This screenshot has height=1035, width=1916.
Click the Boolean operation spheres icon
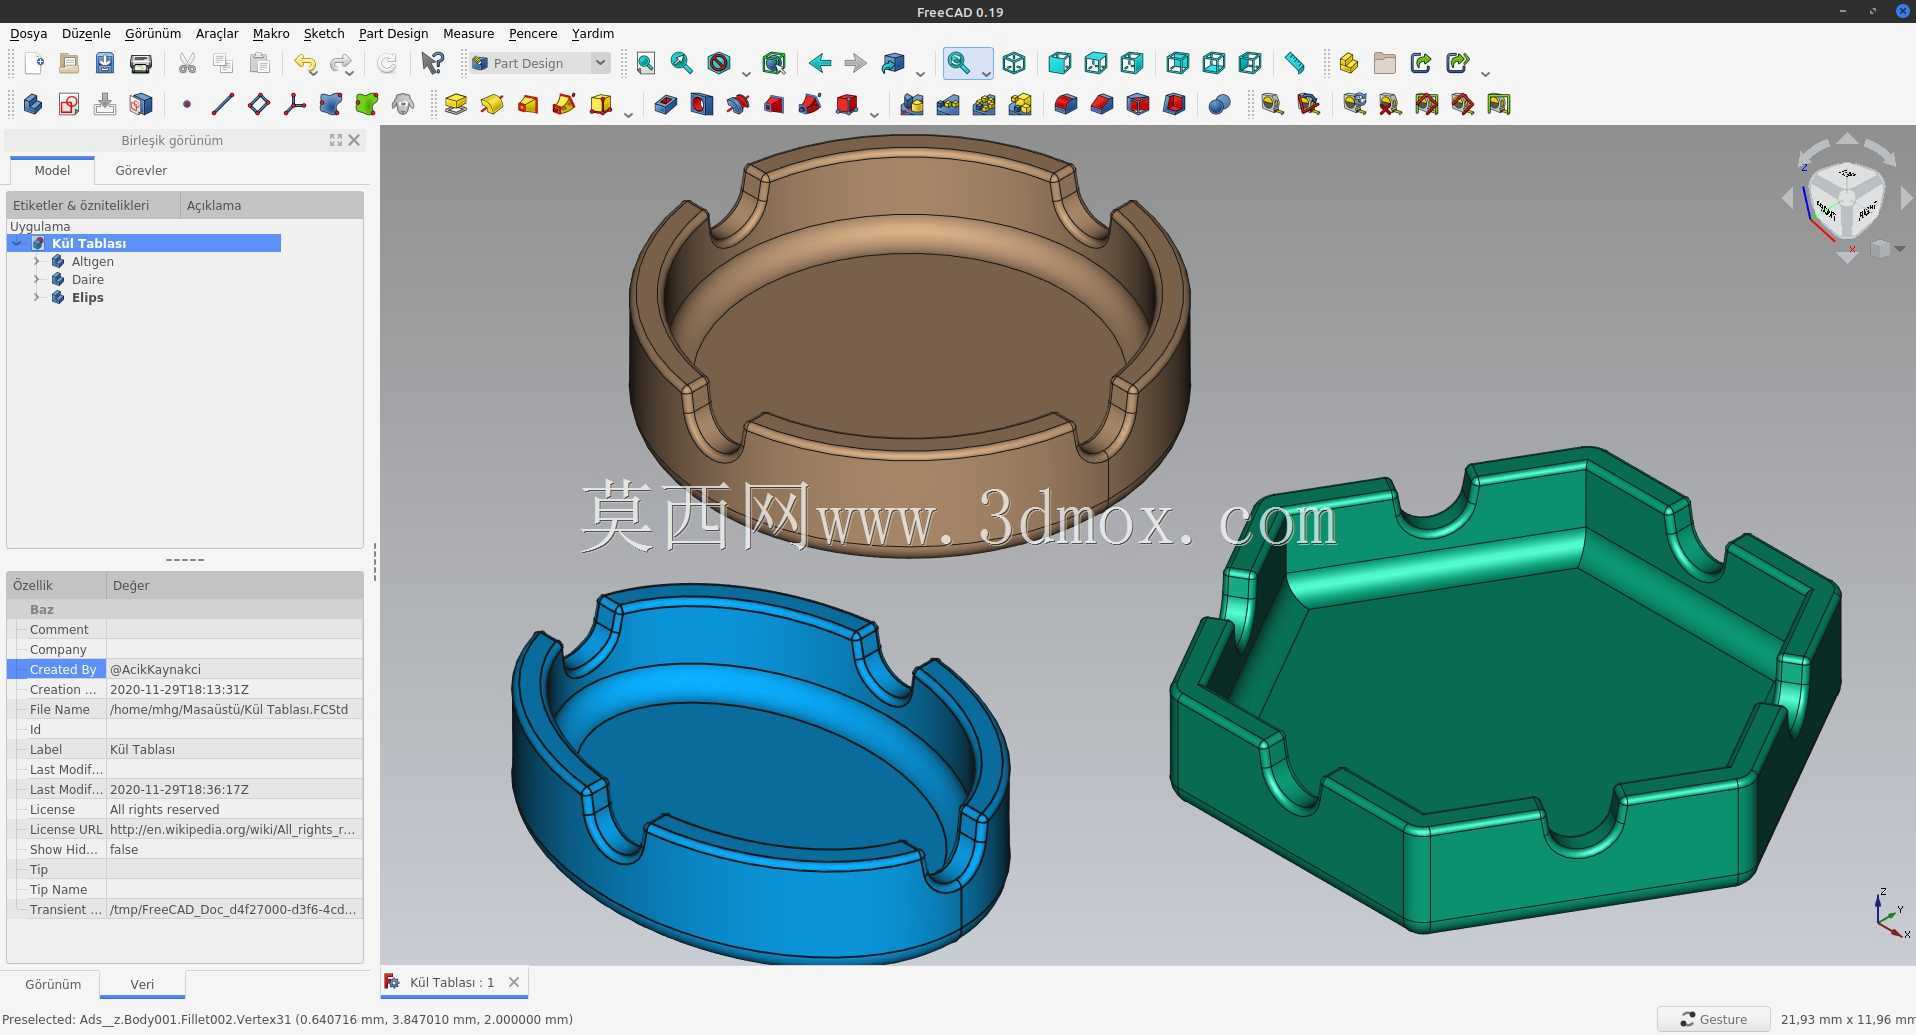click(x=1219, y=104)
